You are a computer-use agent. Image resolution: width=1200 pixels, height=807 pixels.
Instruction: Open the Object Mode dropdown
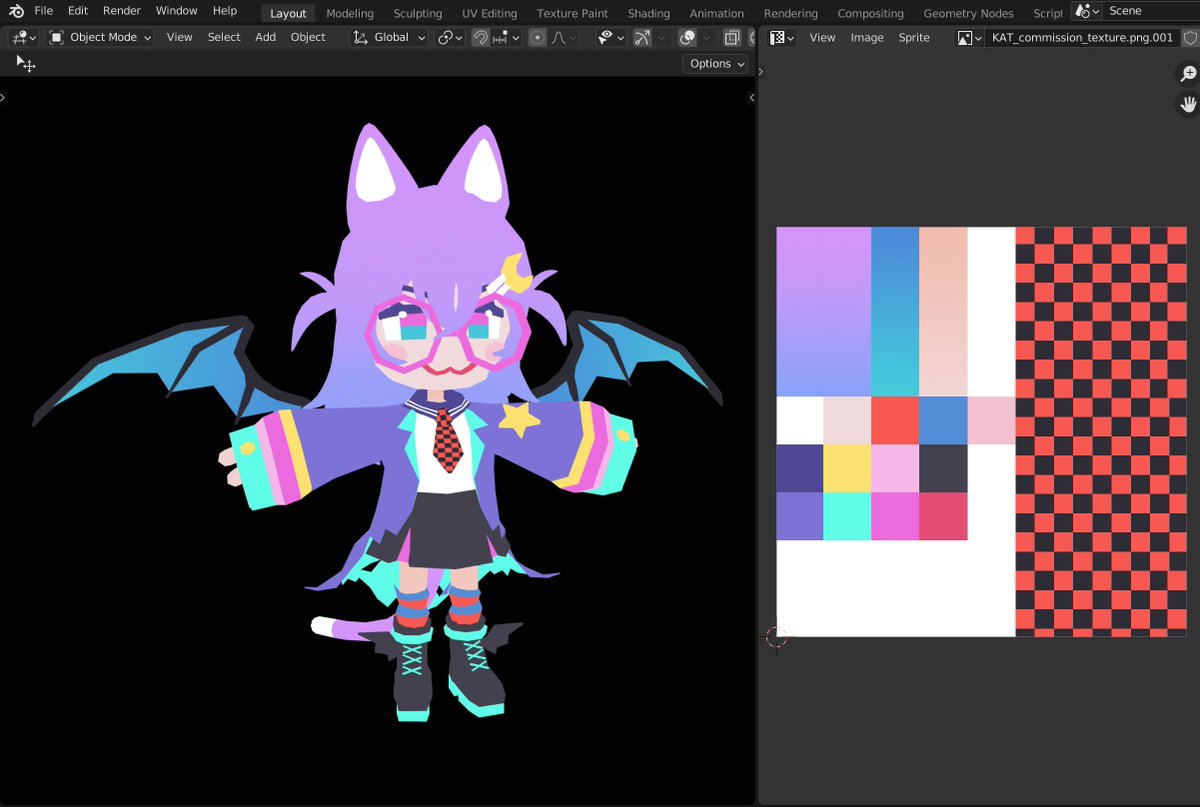click(x=100, y=37)
